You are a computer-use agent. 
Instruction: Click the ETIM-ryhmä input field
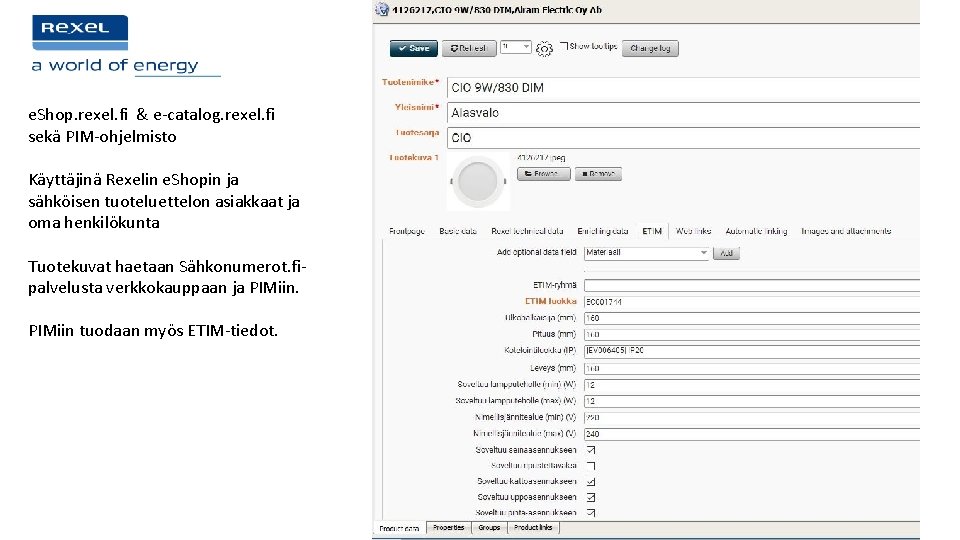coord(752,285)
